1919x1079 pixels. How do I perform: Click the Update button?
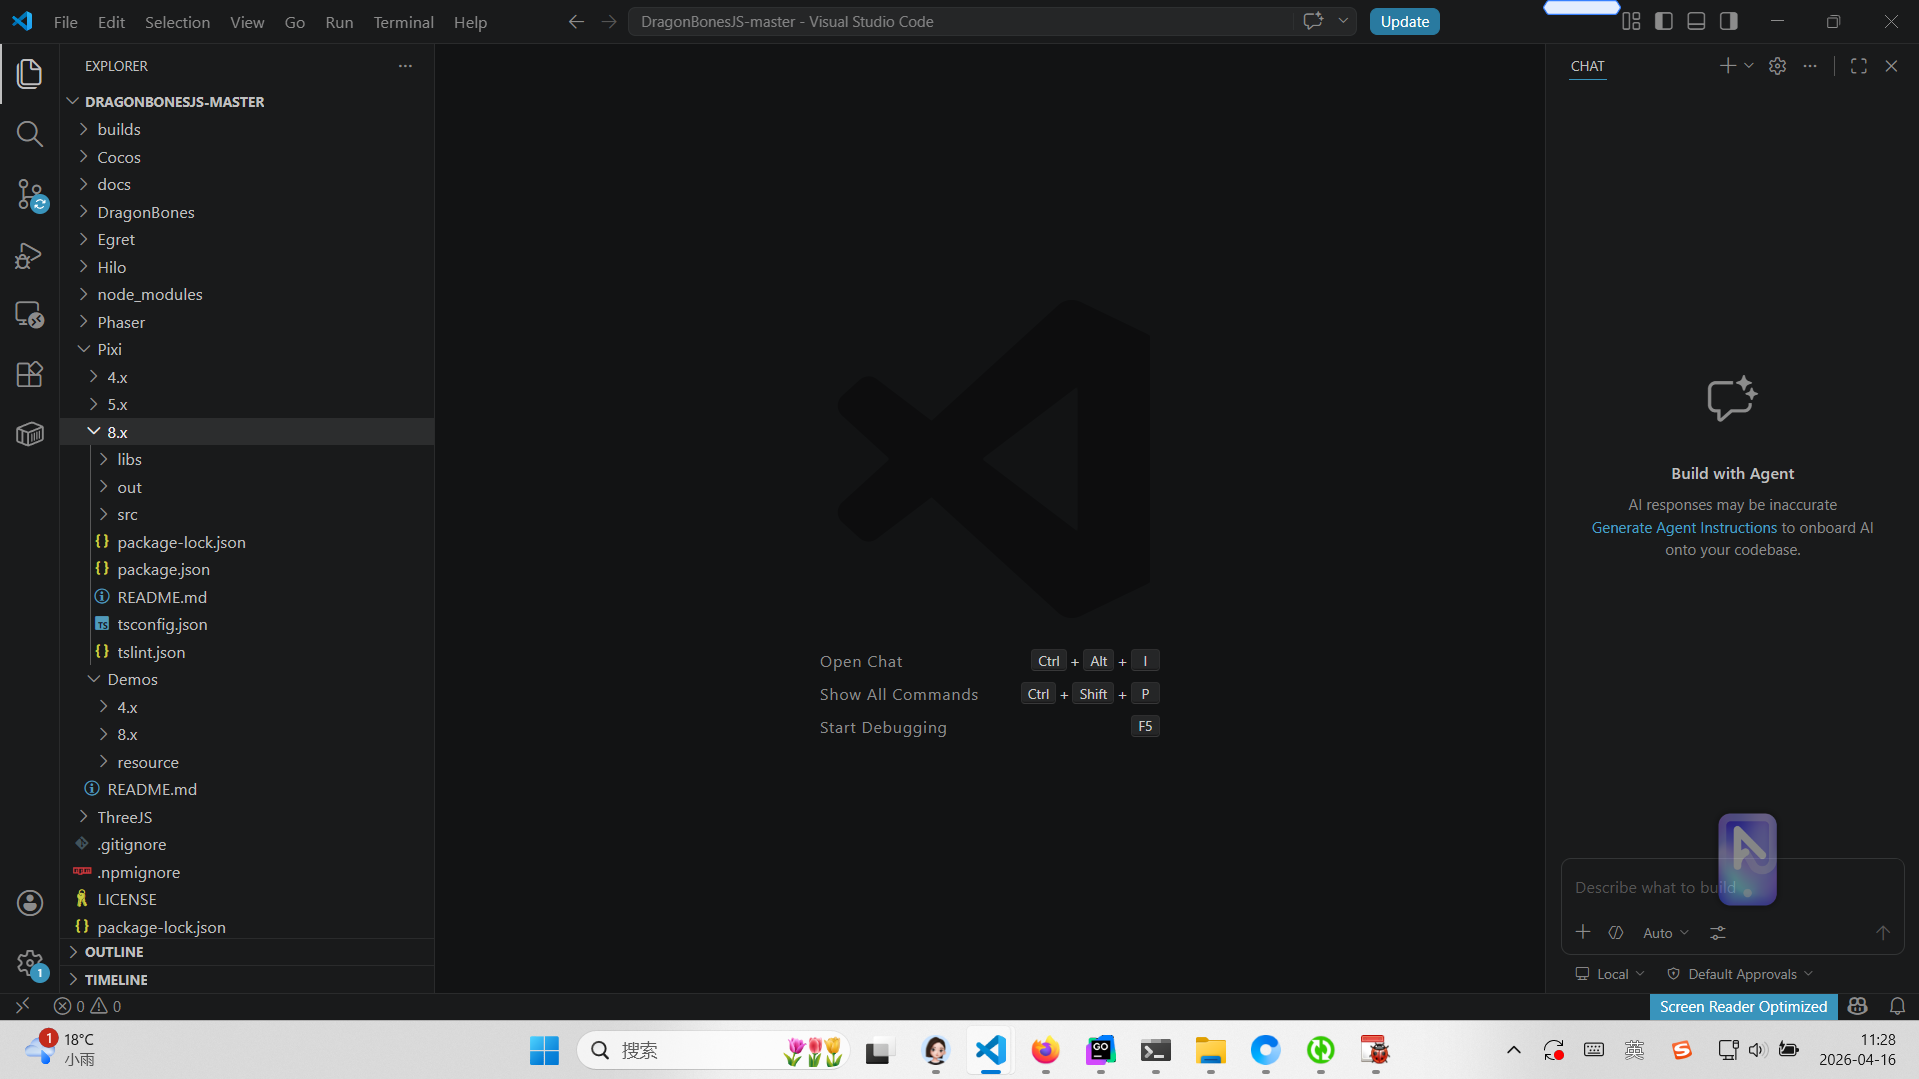(1404, 21)
